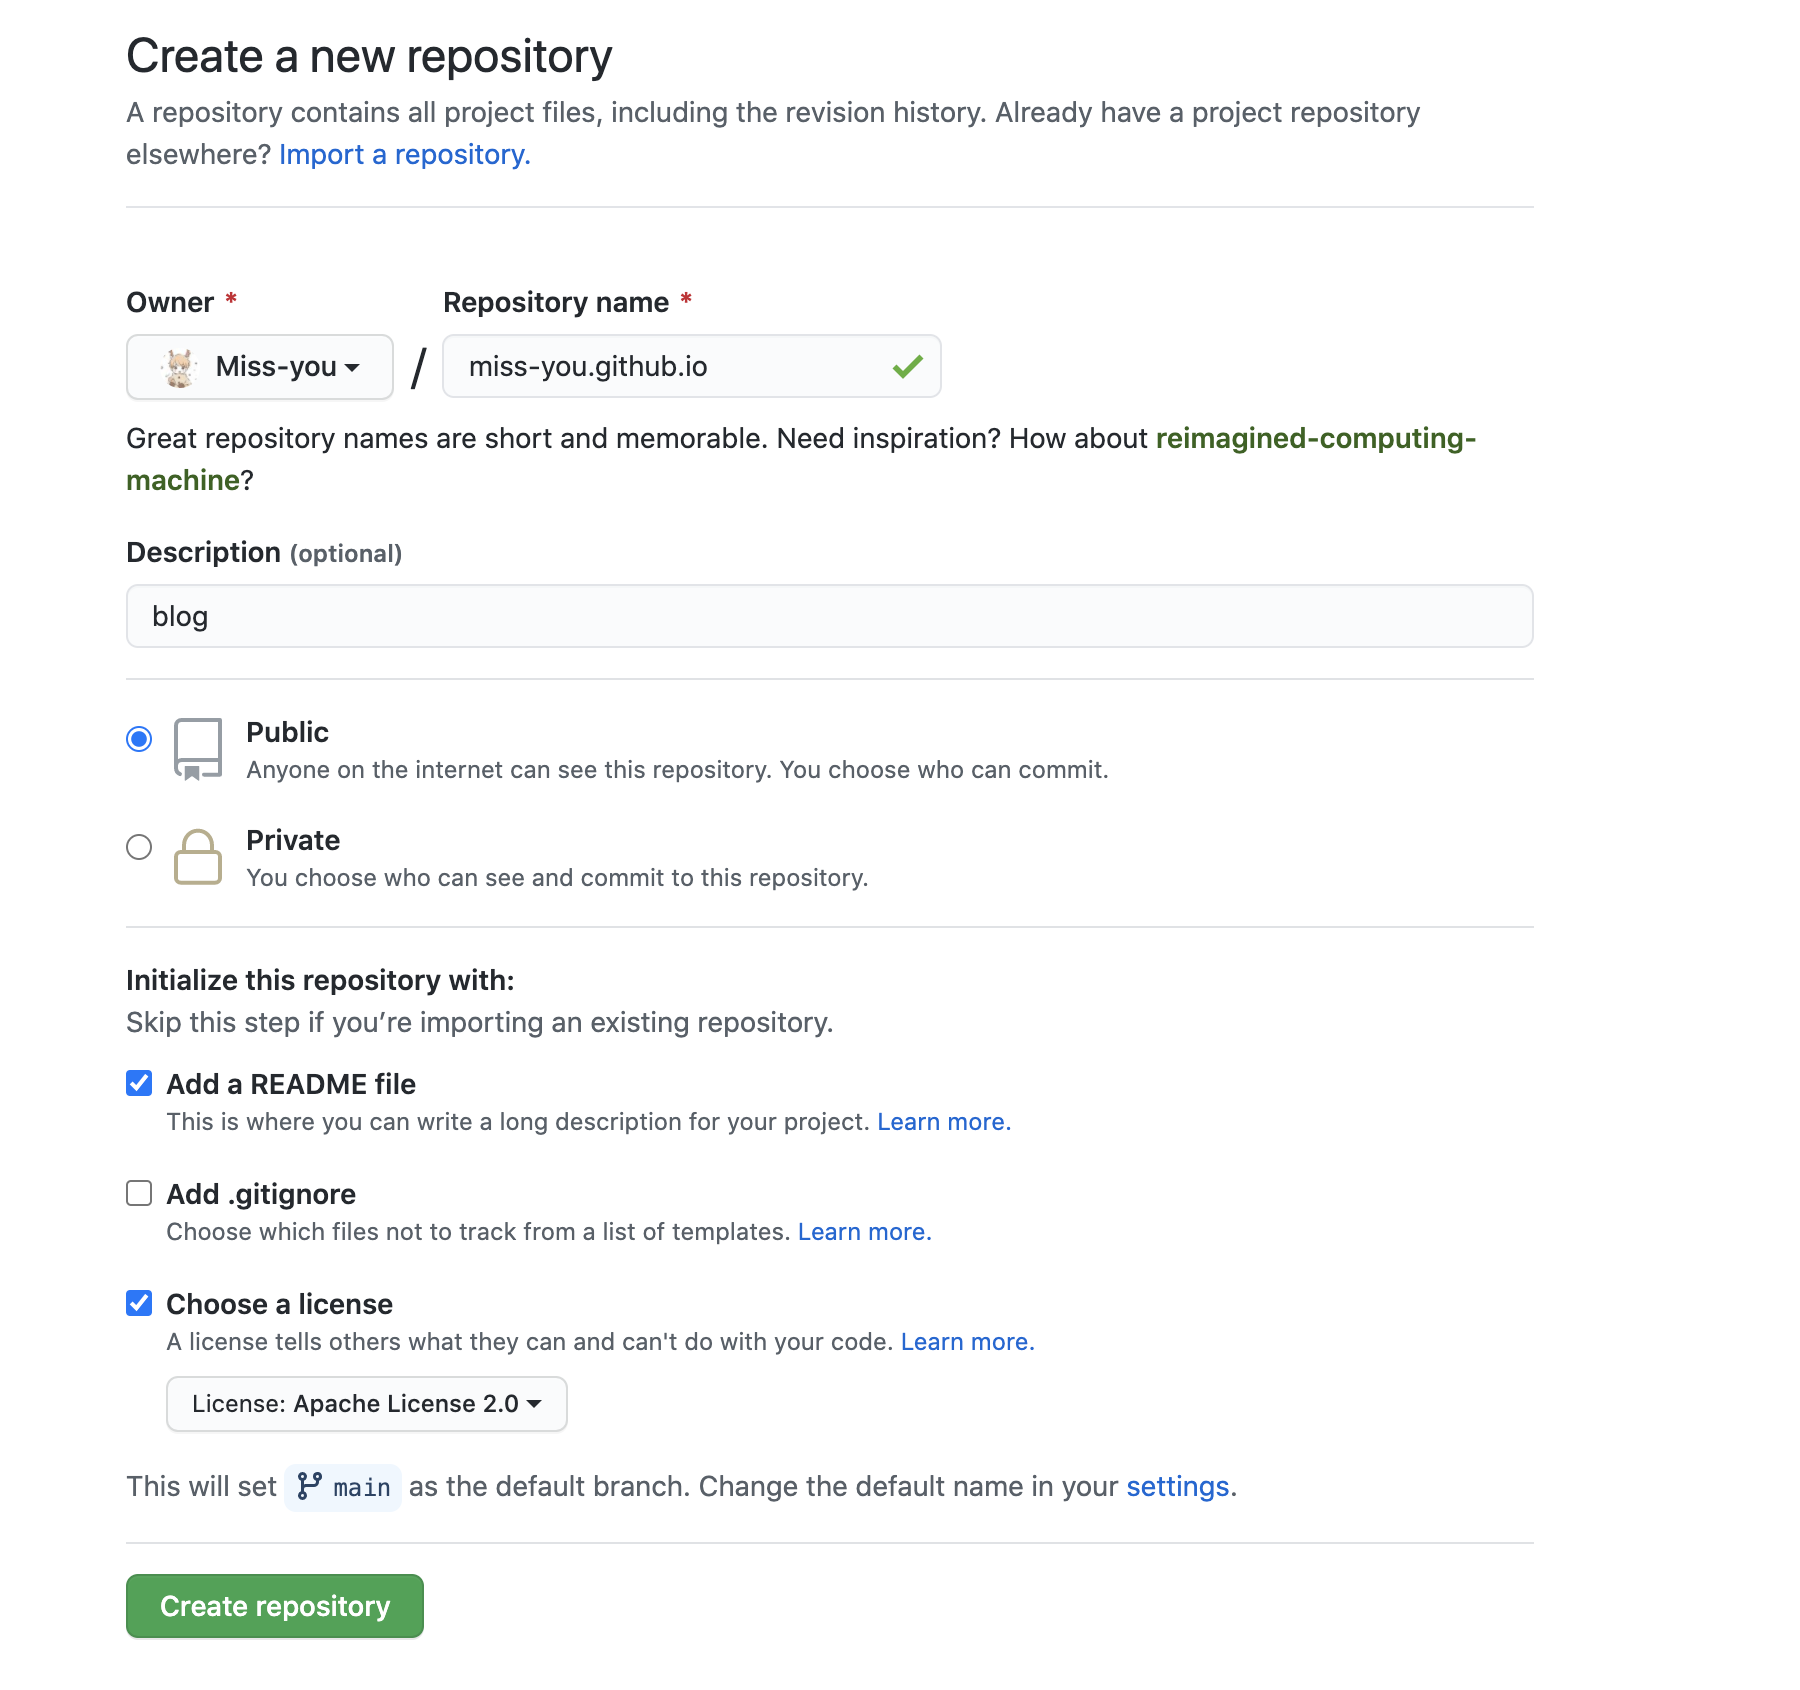Click the Miss-you owner avatar icon

[x=180, y=368]
